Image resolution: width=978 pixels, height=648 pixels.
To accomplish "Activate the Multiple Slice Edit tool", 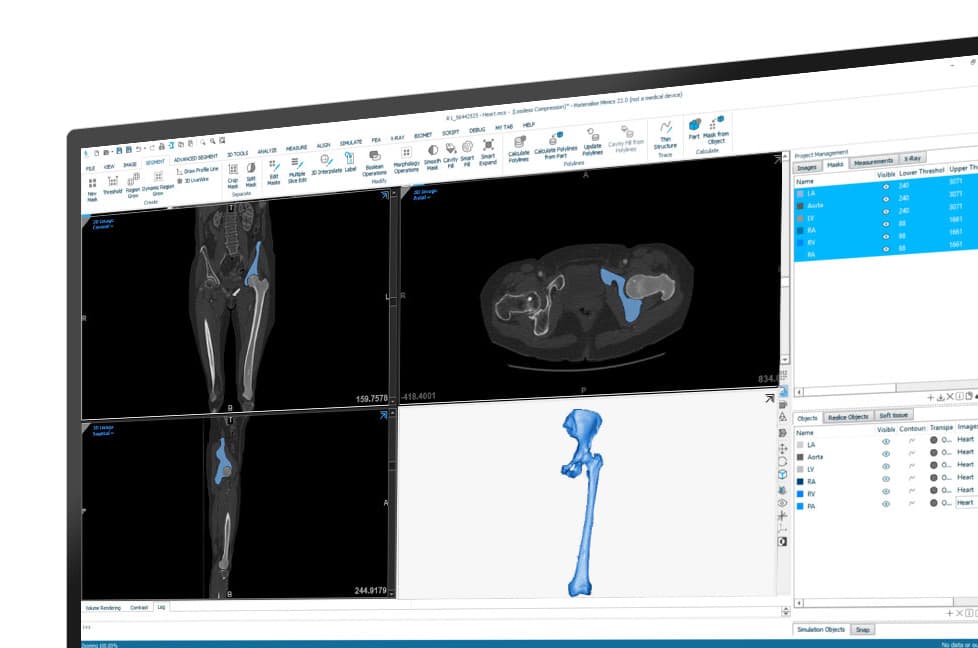I will coord(297,170).
